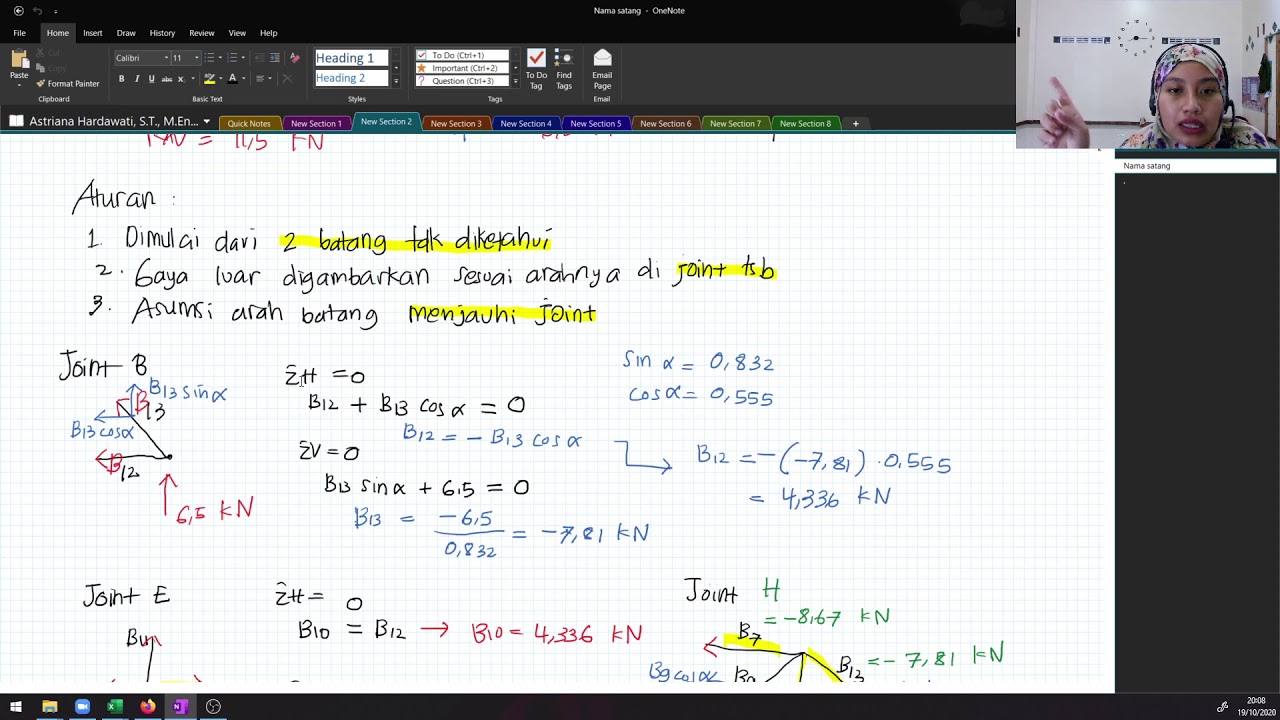The width and height of the screenshot is (1280, 720).
Task: Underline the selected text
Action: [151, 79]
